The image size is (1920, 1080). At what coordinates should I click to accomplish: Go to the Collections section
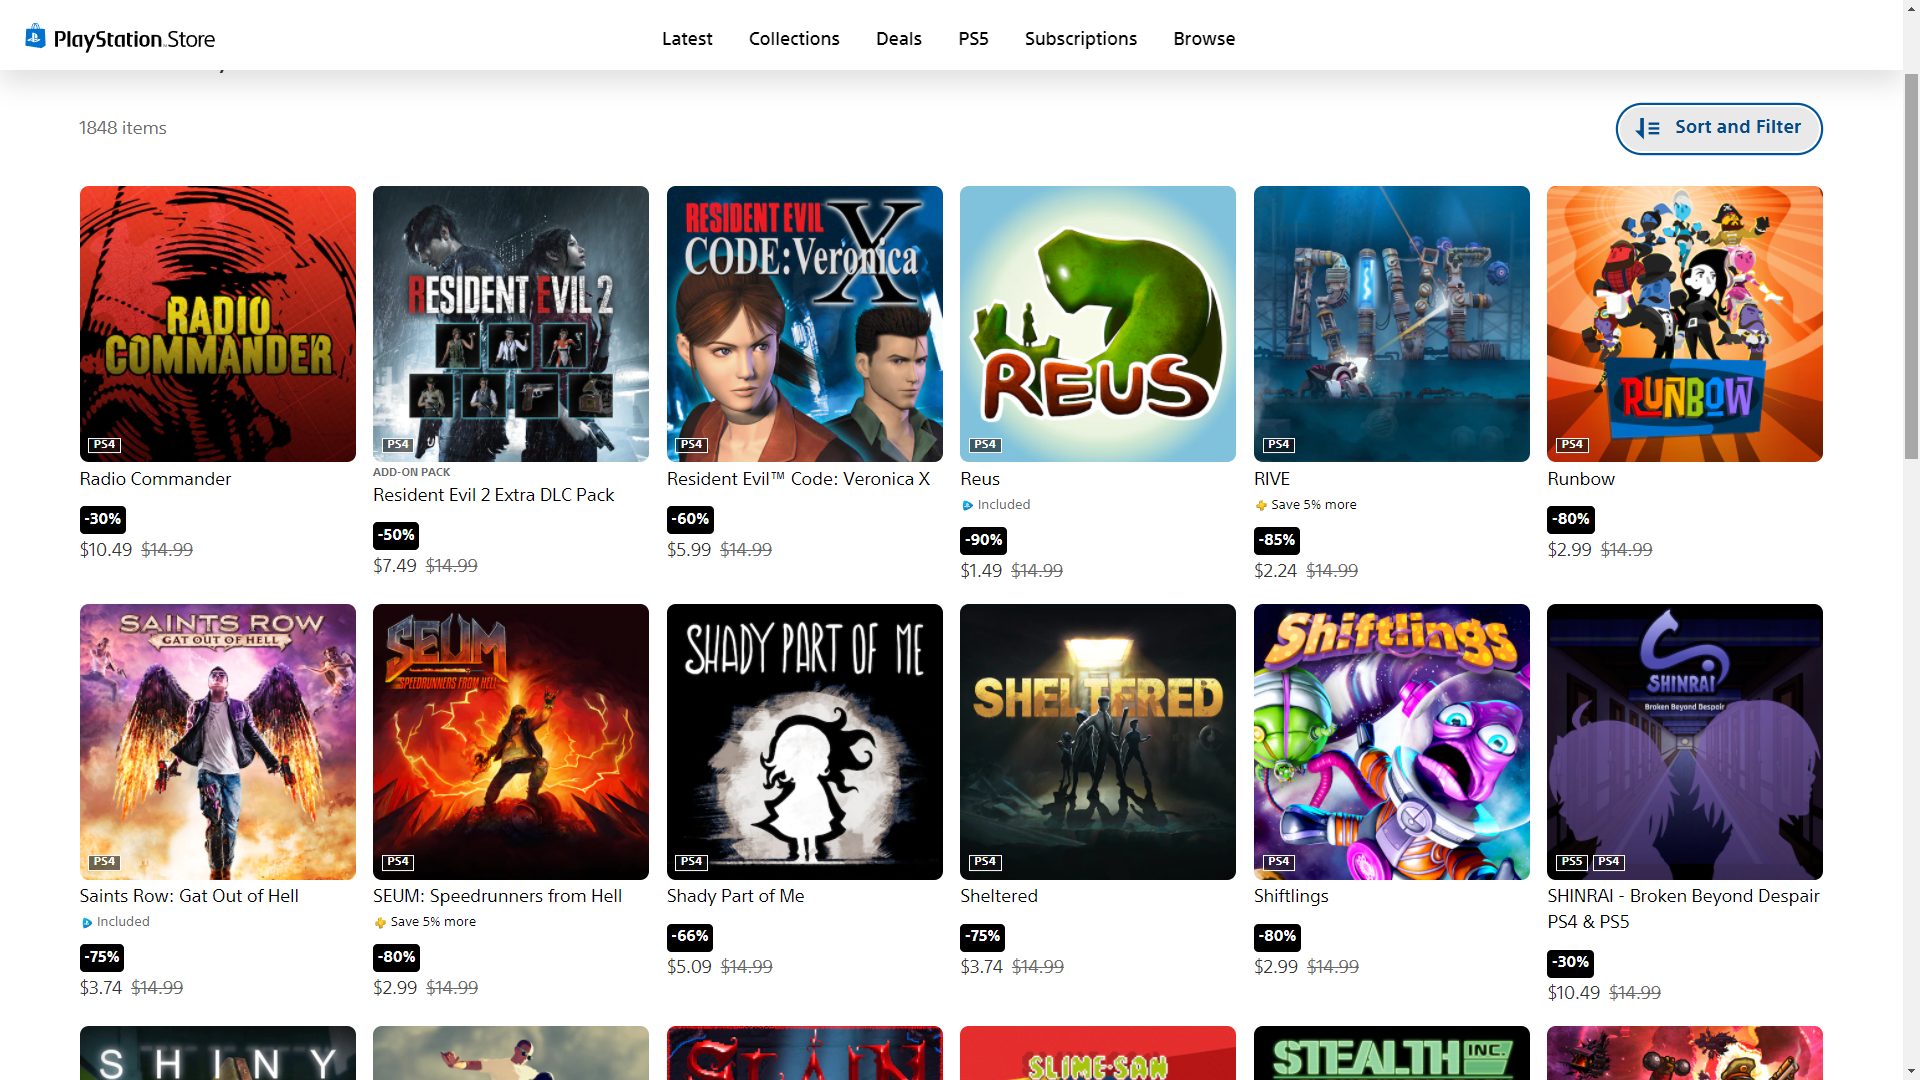pyautogui.click(x=794, y=39)
